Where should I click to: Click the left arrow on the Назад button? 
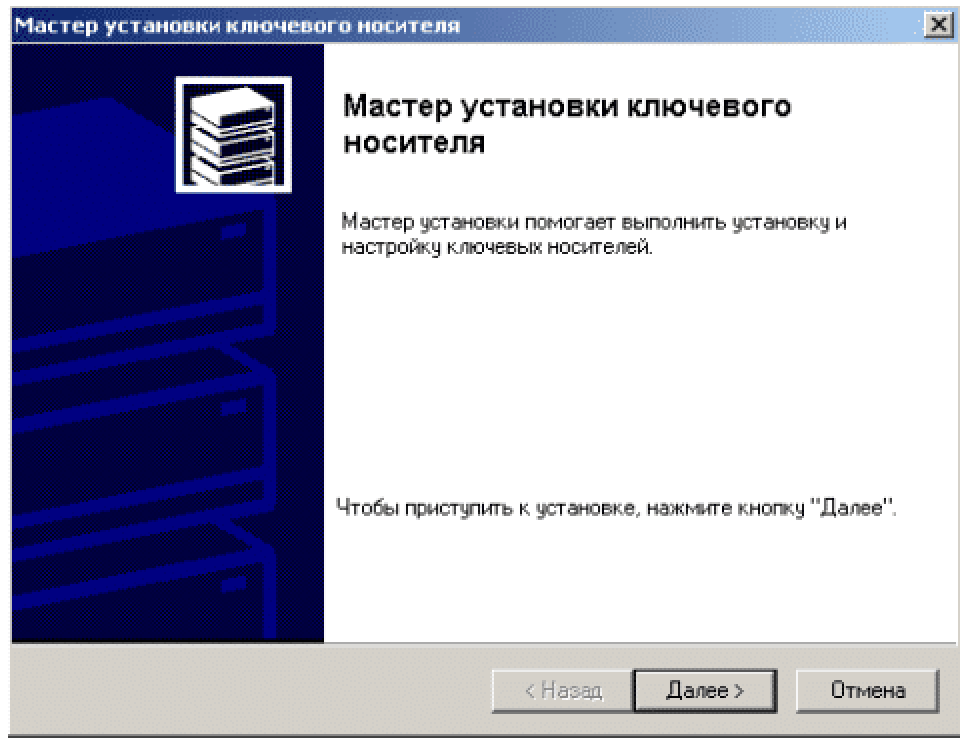[x=530, y=691]
